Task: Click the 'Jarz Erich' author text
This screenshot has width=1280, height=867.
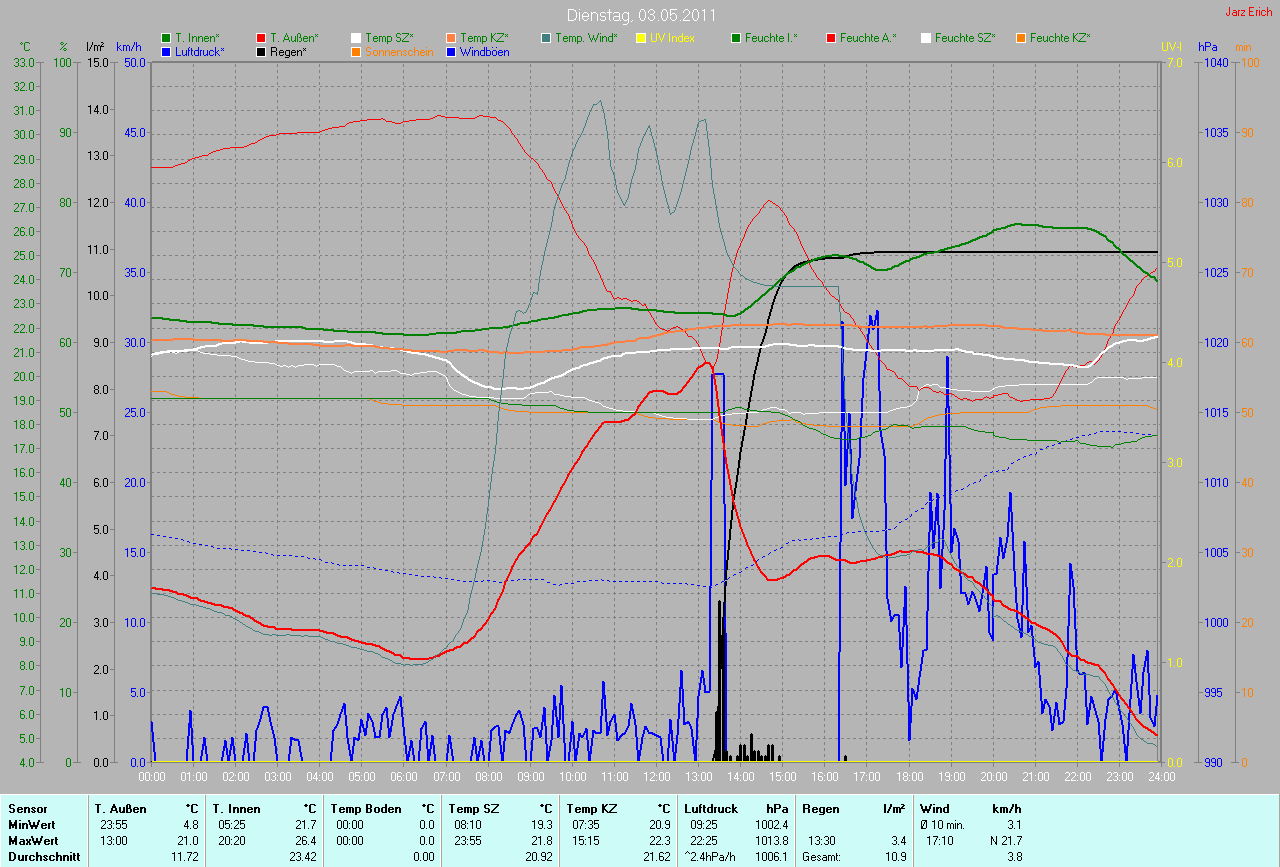Action: (1249, 12)
